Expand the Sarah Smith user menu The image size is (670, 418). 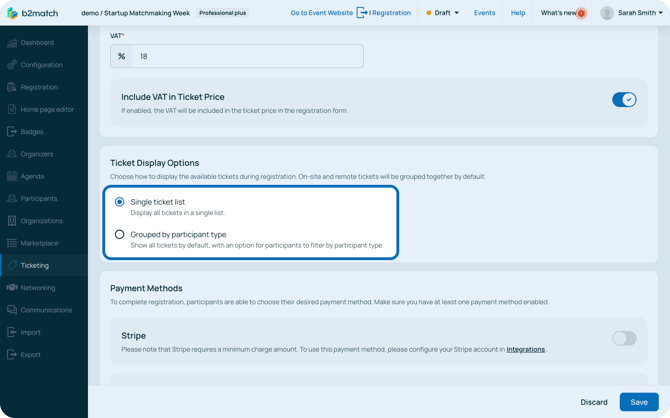click(632, 13)
